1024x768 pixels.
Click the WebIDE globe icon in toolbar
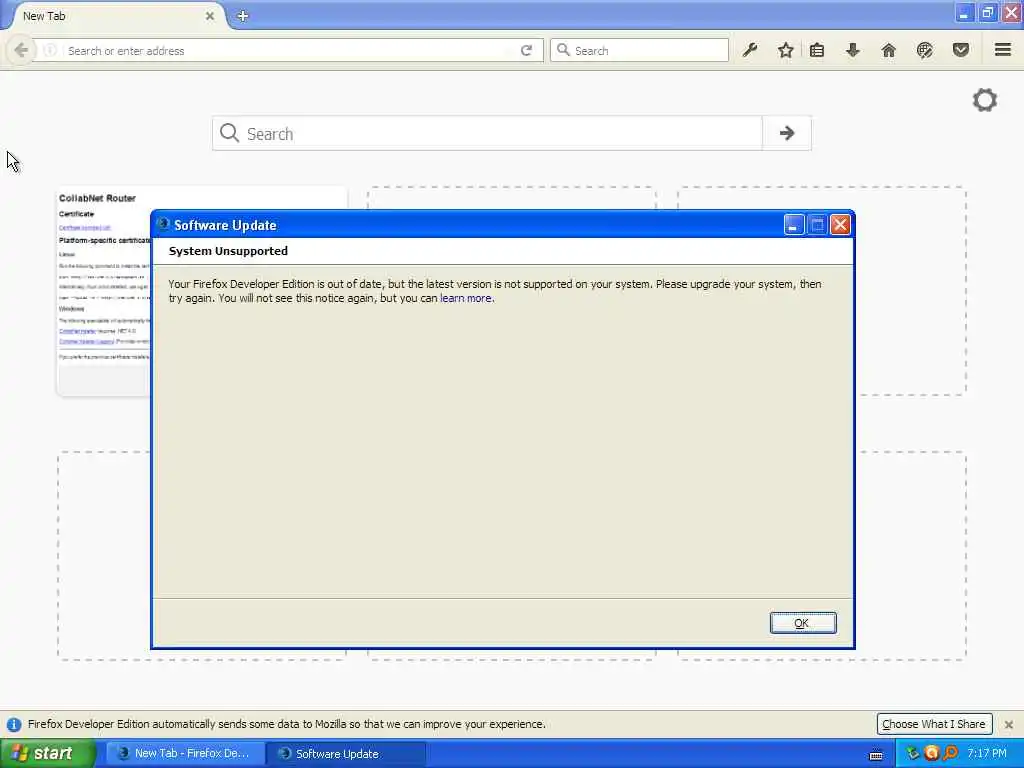click(924, 50)
